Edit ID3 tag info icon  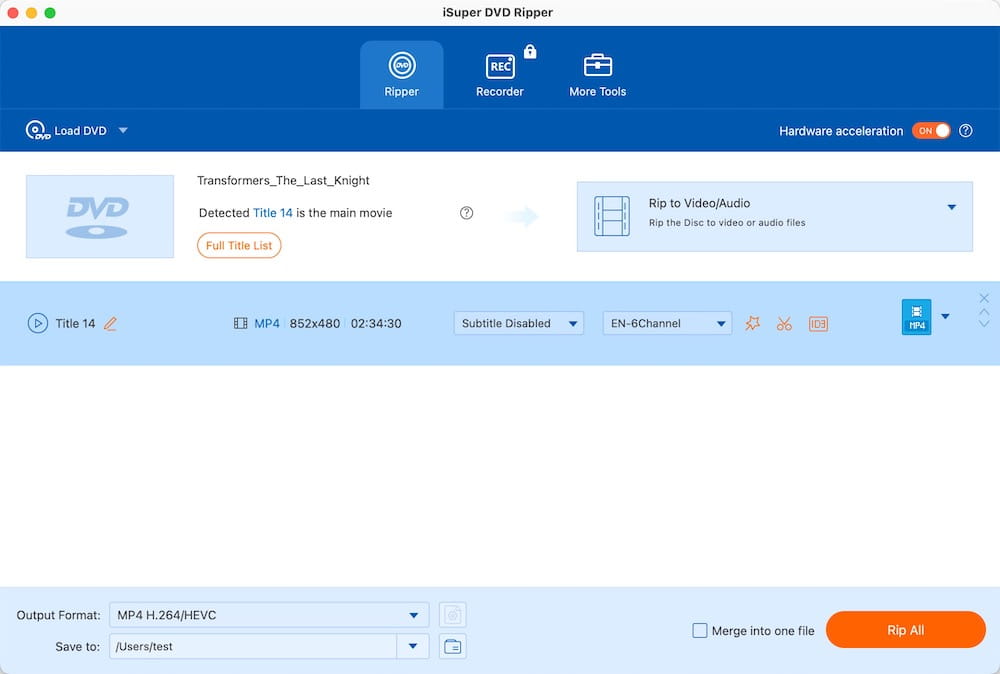818,324
